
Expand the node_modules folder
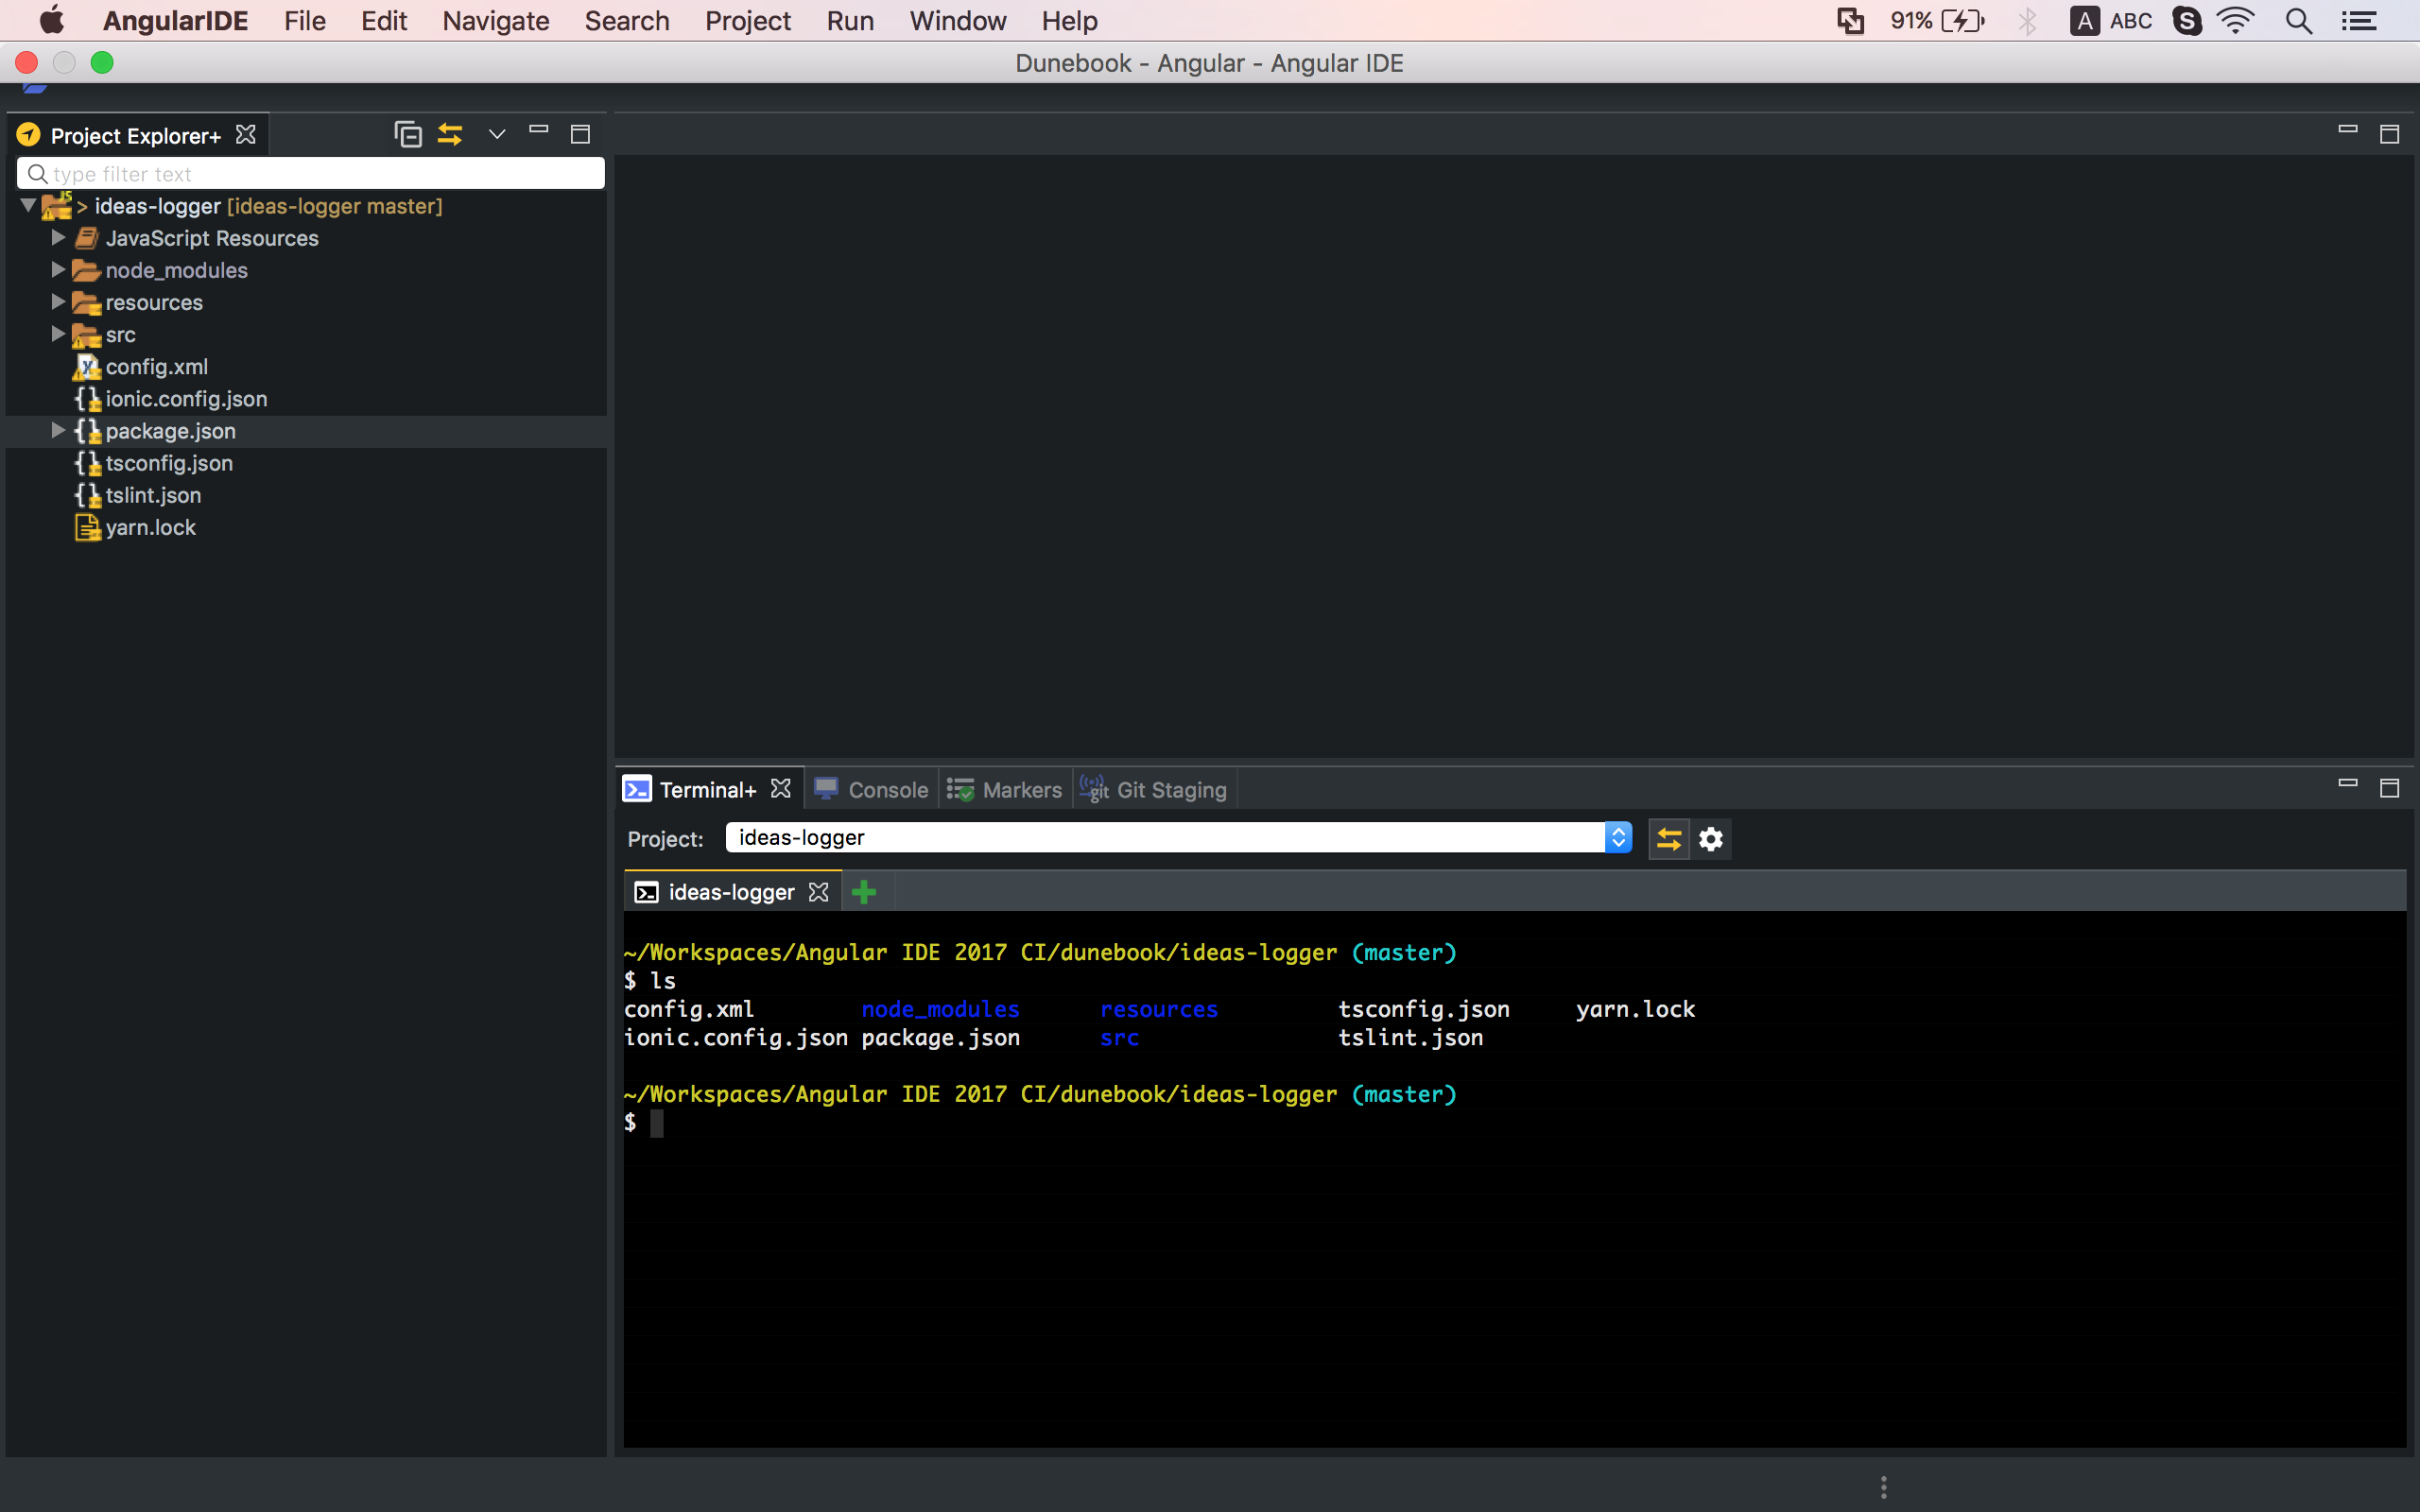pos(58,270)
